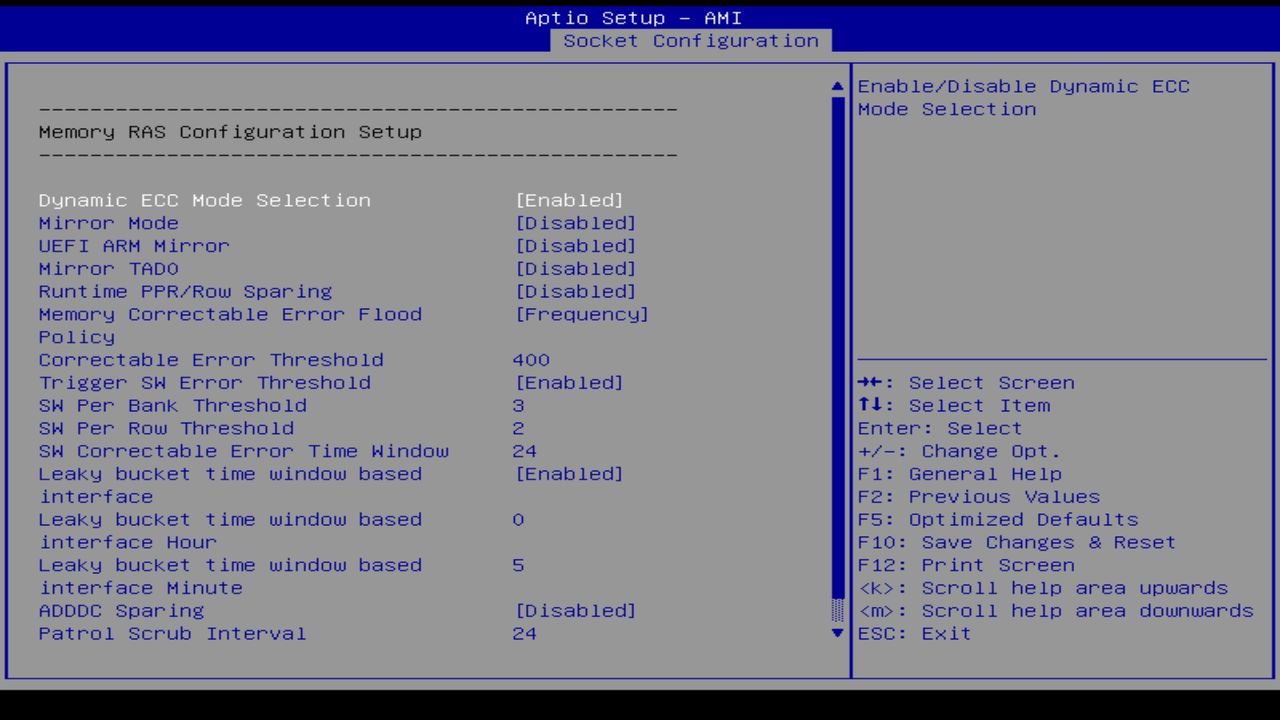
Task: Click the scrollbar down arrow
Action: (836, 633)
